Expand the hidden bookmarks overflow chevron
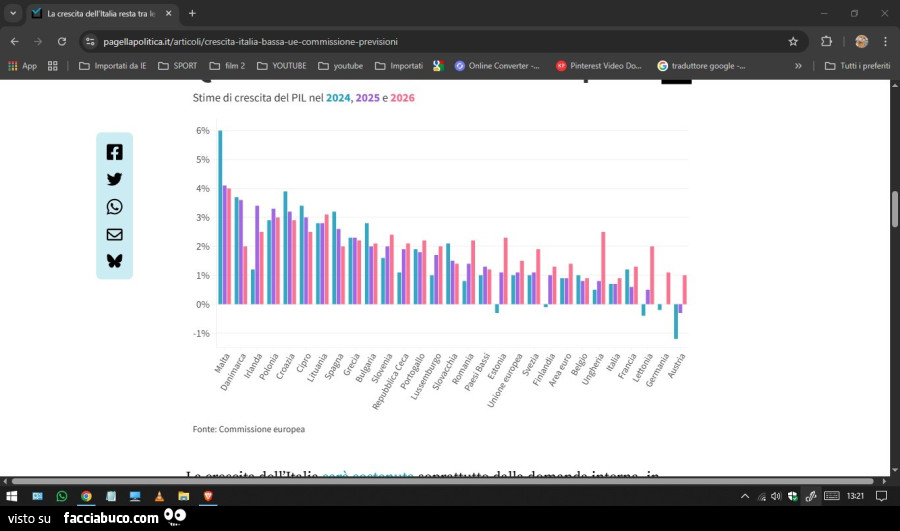The height and width of the screenshot is (531, 900). click(x=798, y=66)
